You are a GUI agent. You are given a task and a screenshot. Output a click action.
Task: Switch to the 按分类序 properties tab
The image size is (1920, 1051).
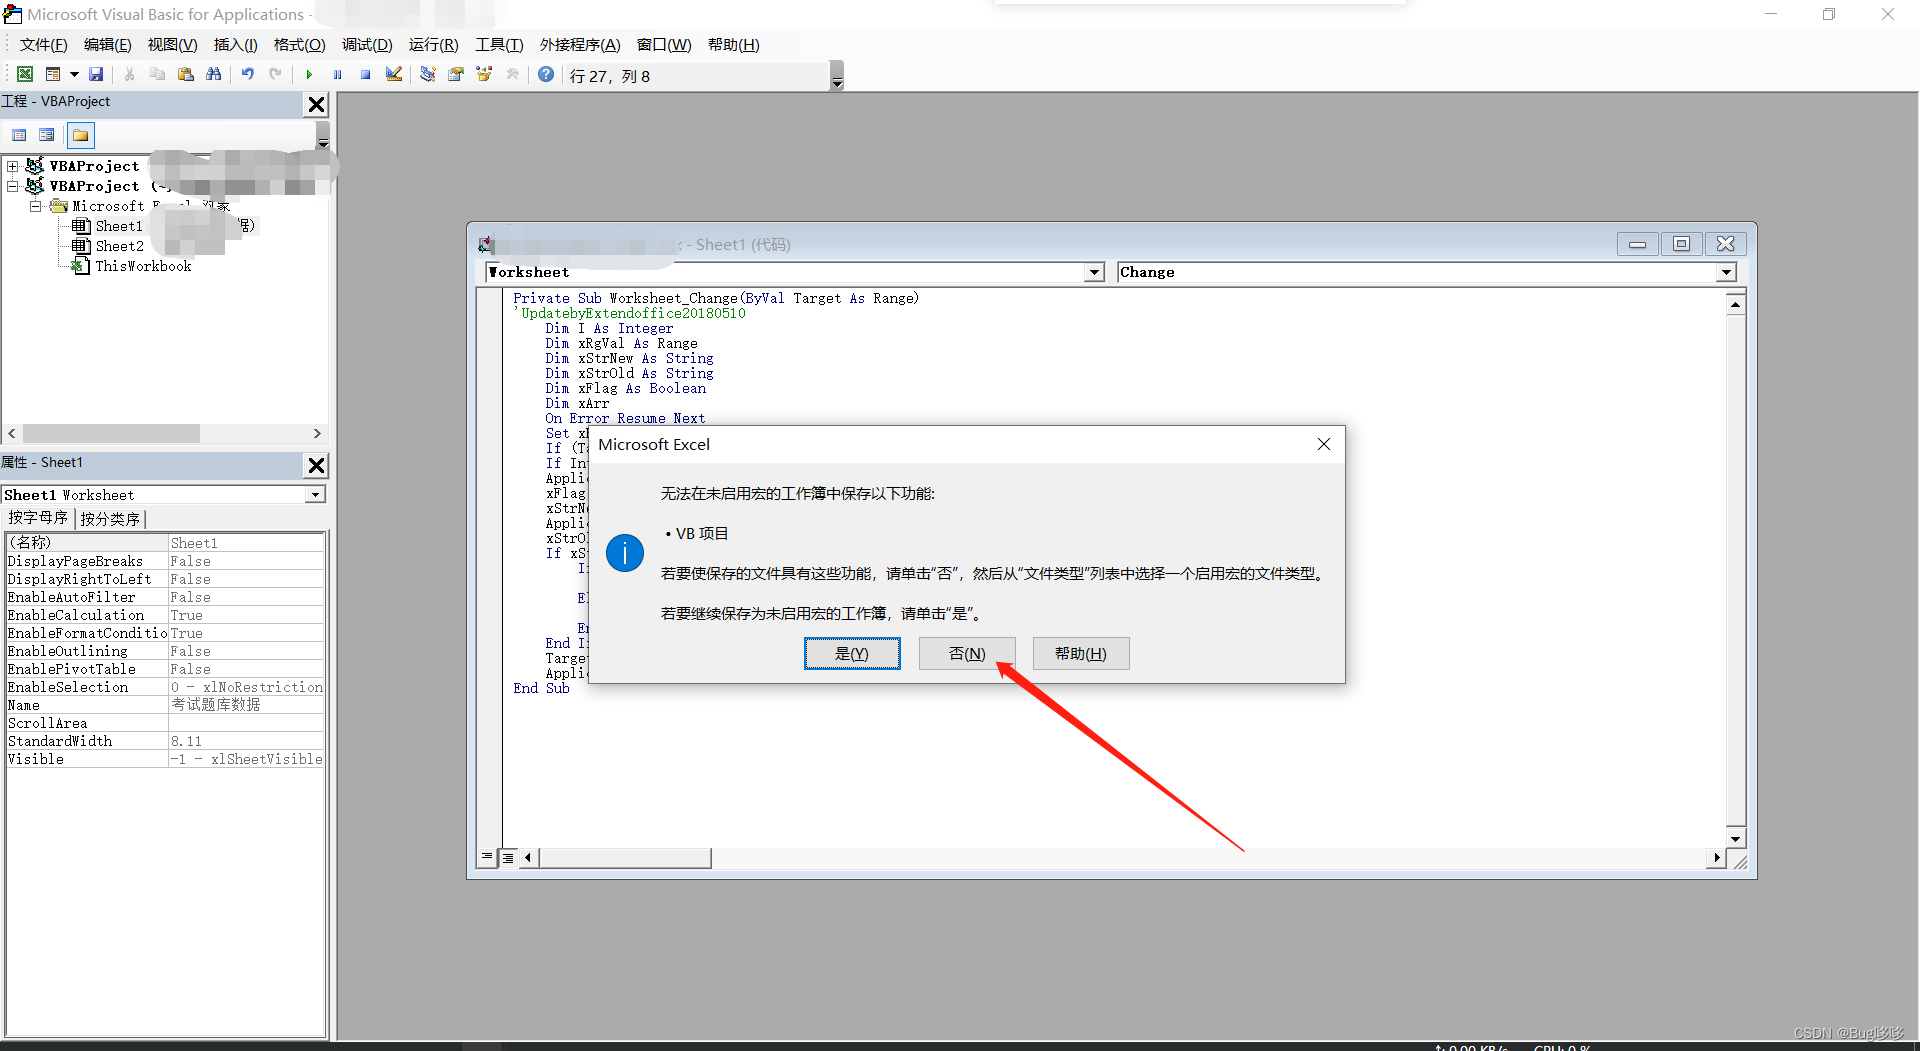110,519
